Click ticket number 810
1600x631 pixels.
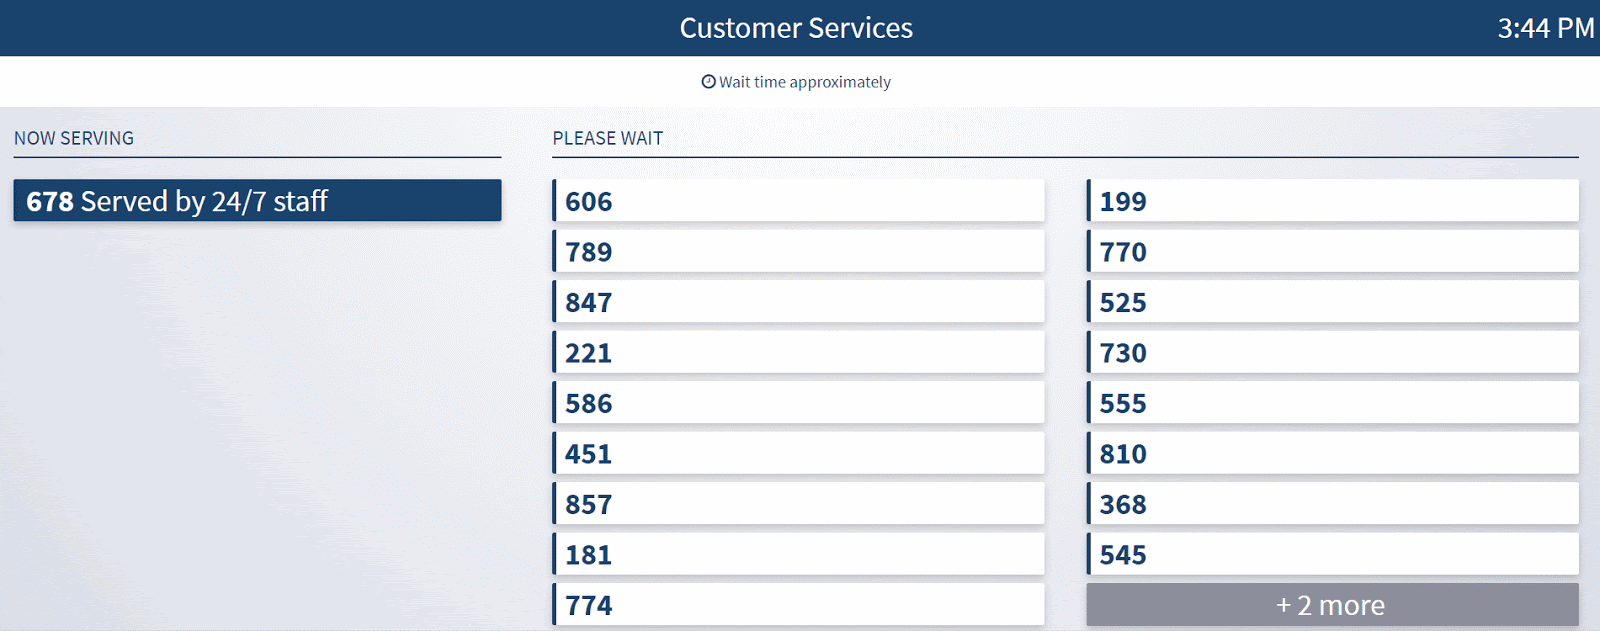click(1332, 454)
